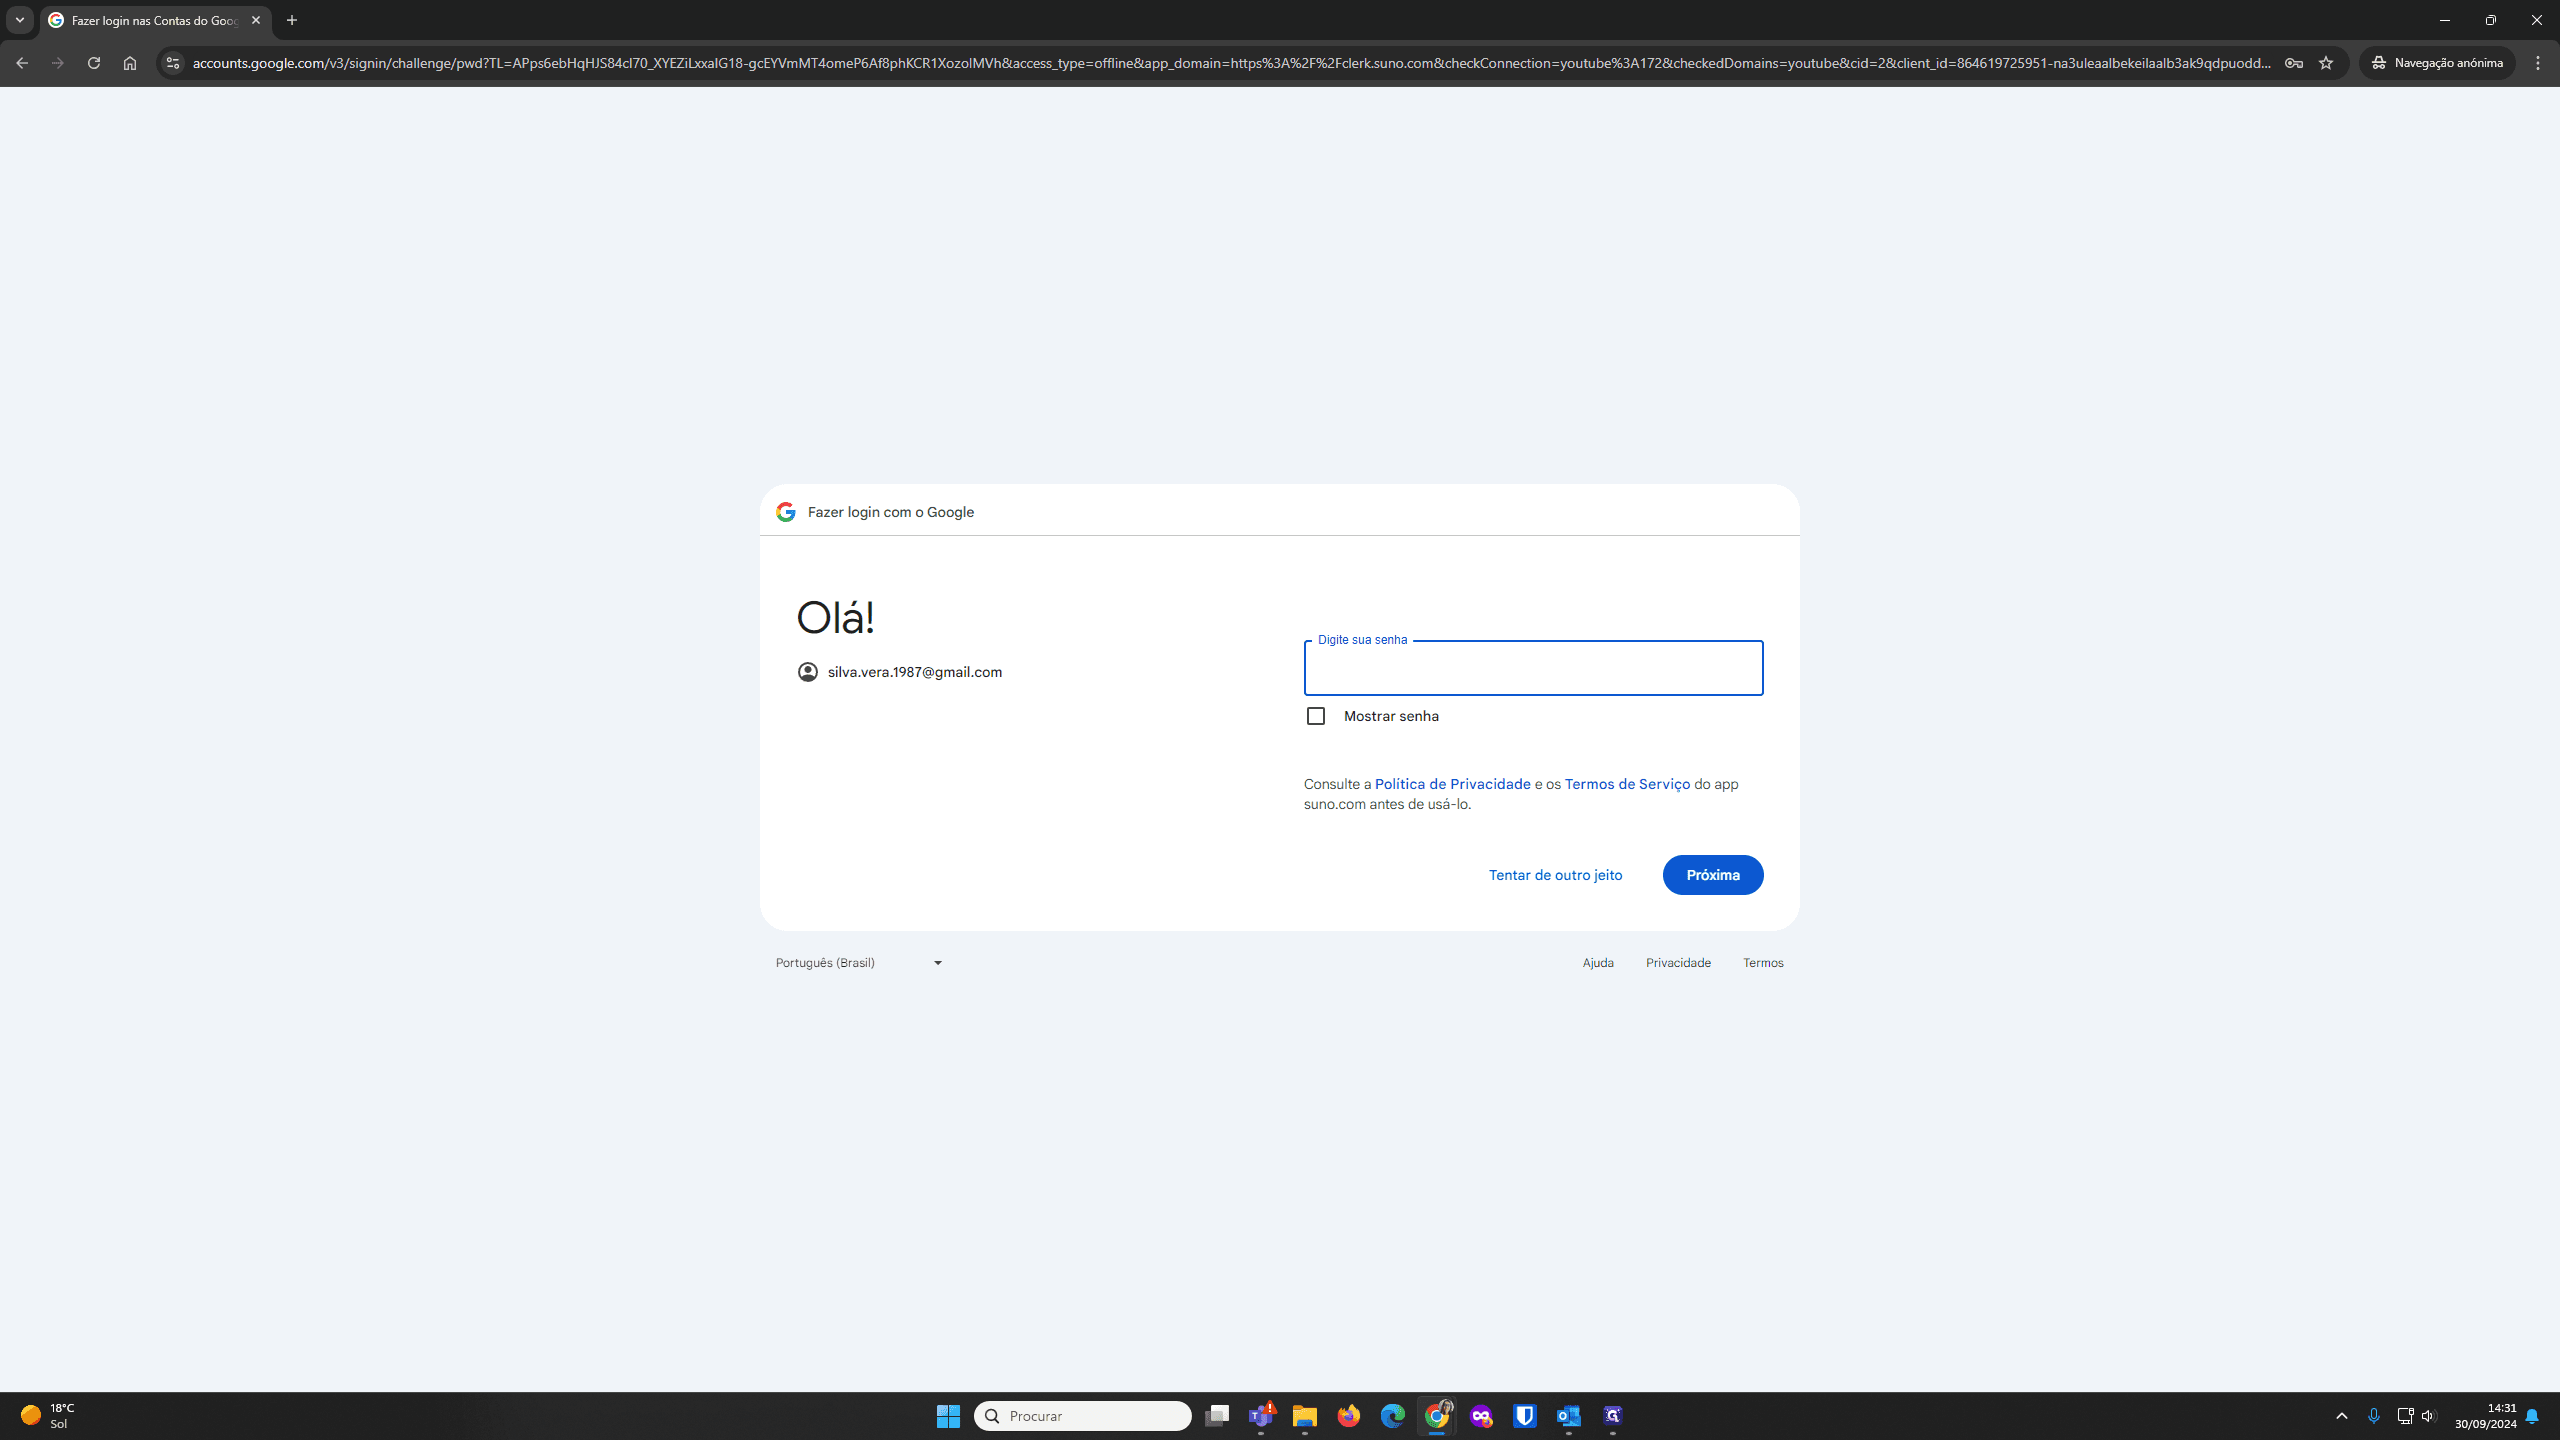Click the Próxima button

pos(1713,875)
